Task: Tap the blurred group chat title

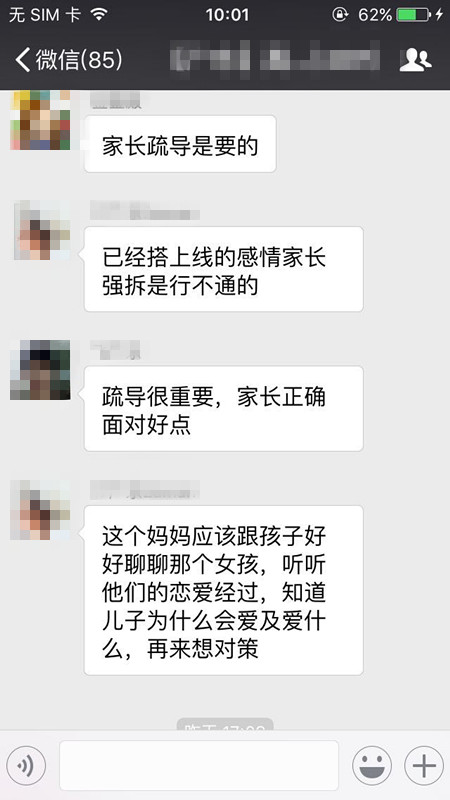Action: pyautogui.click(x=276, y=60)
